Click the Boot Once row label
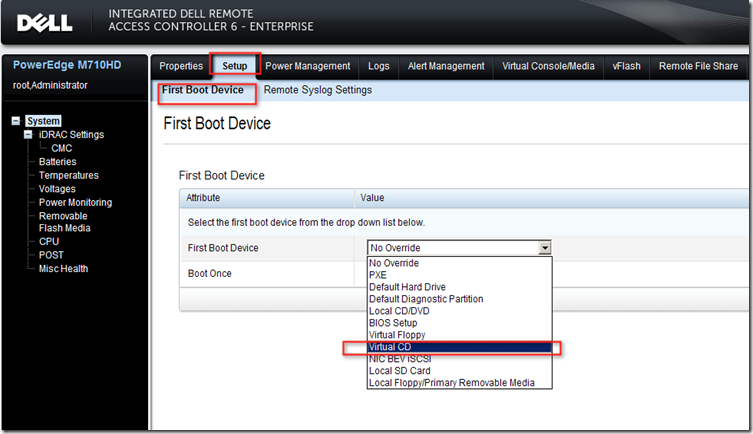 (x=210, y=274)
